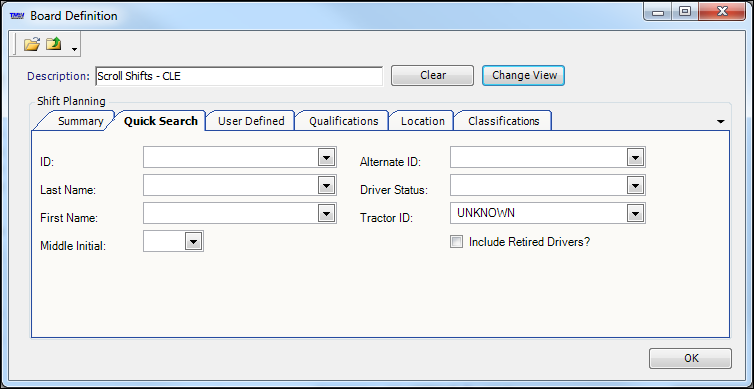
Task: Enable Include Retired Drivers checkbox
Action: [456, 241]
